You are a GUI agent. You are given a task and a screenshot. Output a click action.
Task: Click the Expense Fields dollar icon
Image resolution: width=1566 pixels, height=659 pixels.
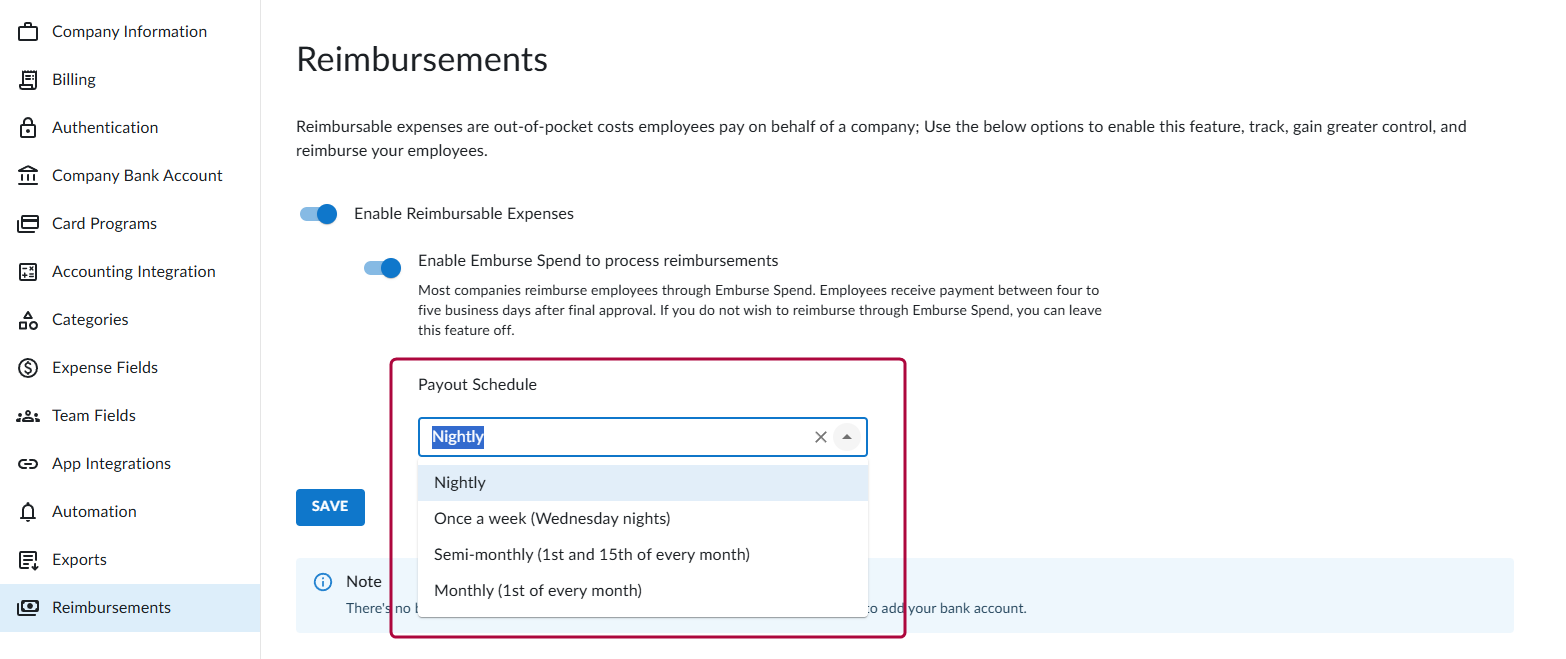pos(28,368)
